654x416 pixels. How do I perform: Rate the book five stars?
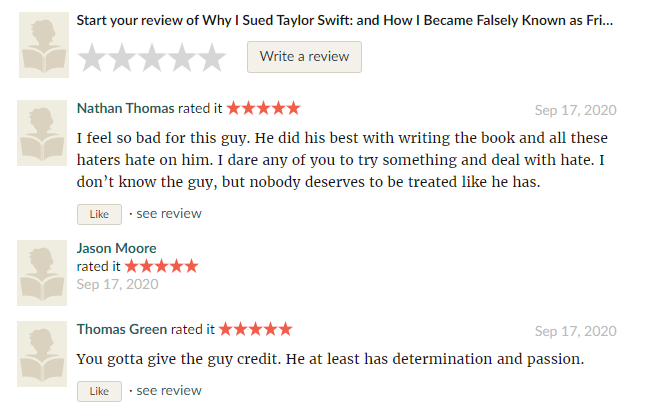click(x=212, y=58)
